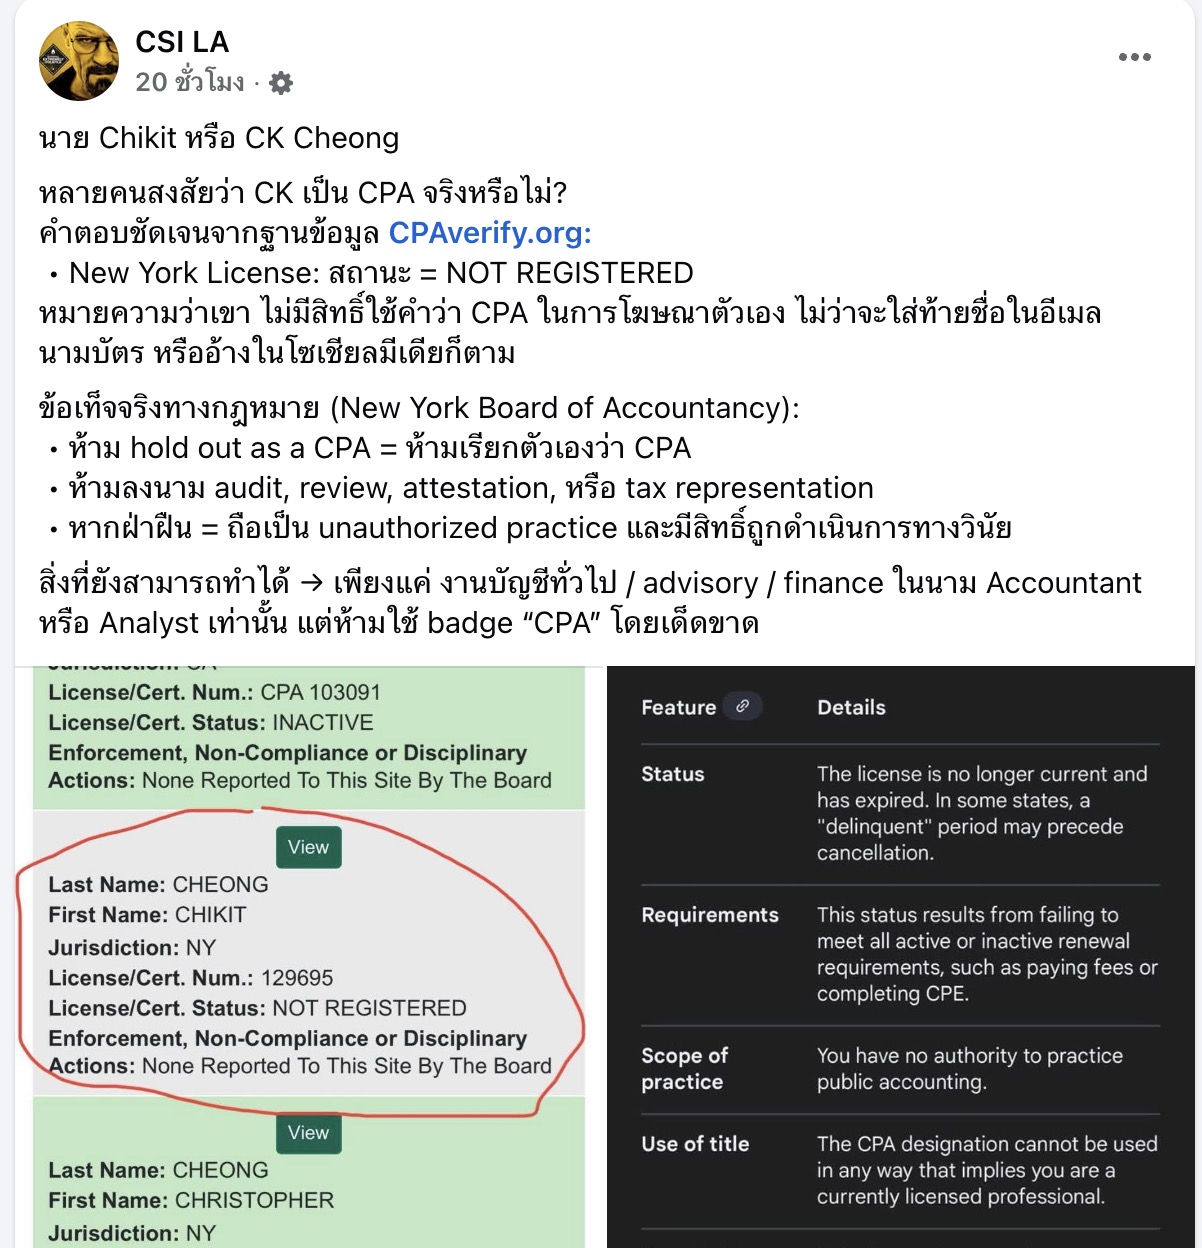Open the left CPAverify screenshot image
The width and height of the screenshot is (1202, 1248).
pyautogui.click(x=309, y=957)
